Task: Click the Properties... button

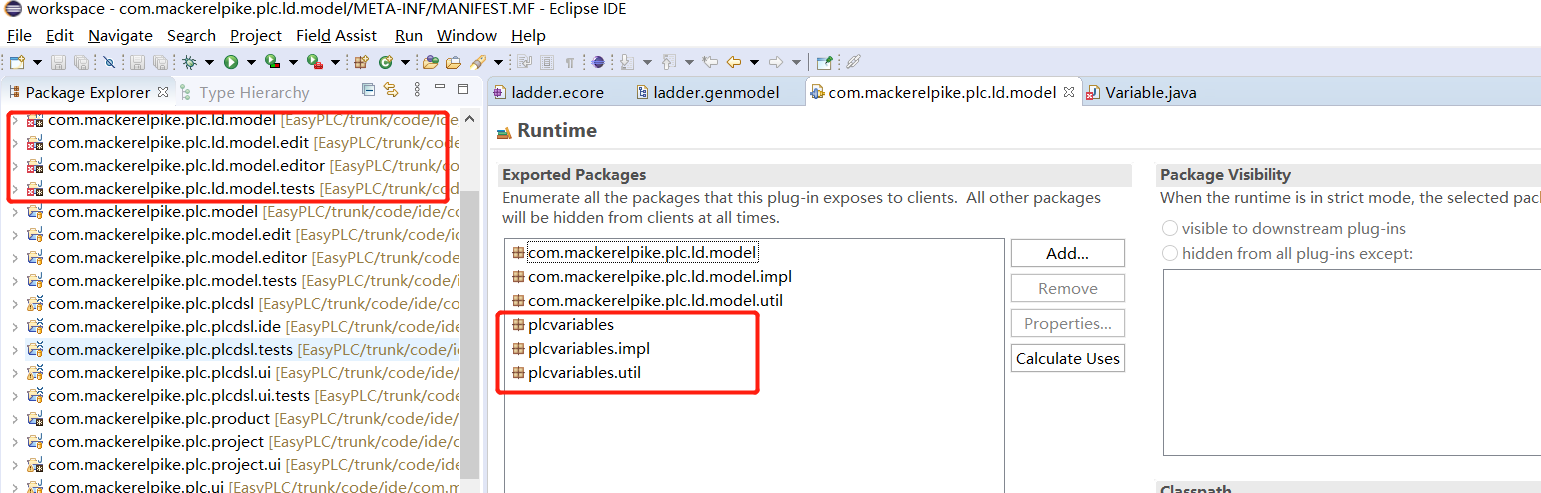Action: 1067,323
